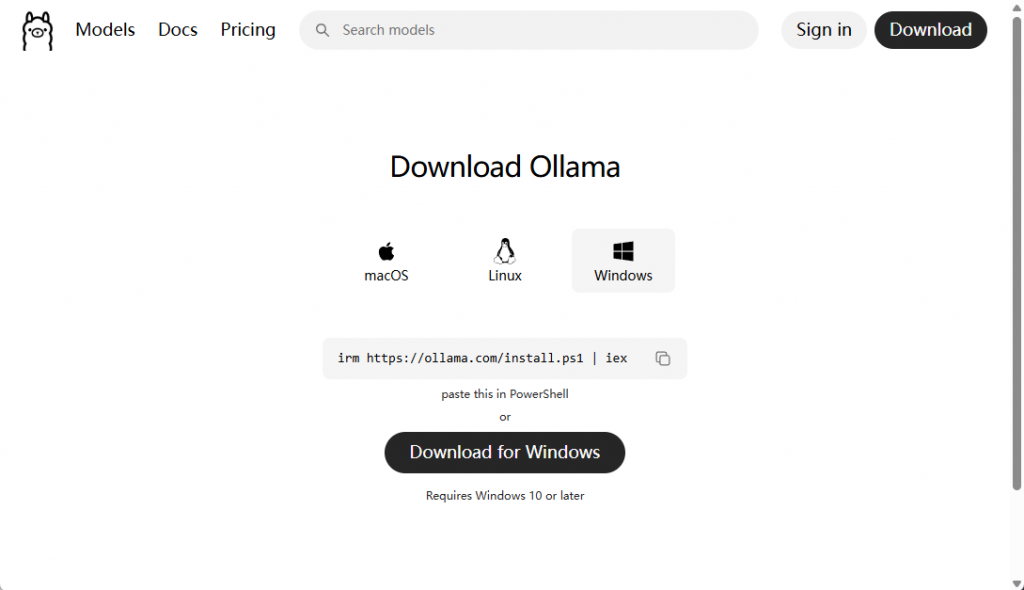1024x590 pixels.
Task: Open the Models page
Action: pyautogui.click(x=105, y=30)
